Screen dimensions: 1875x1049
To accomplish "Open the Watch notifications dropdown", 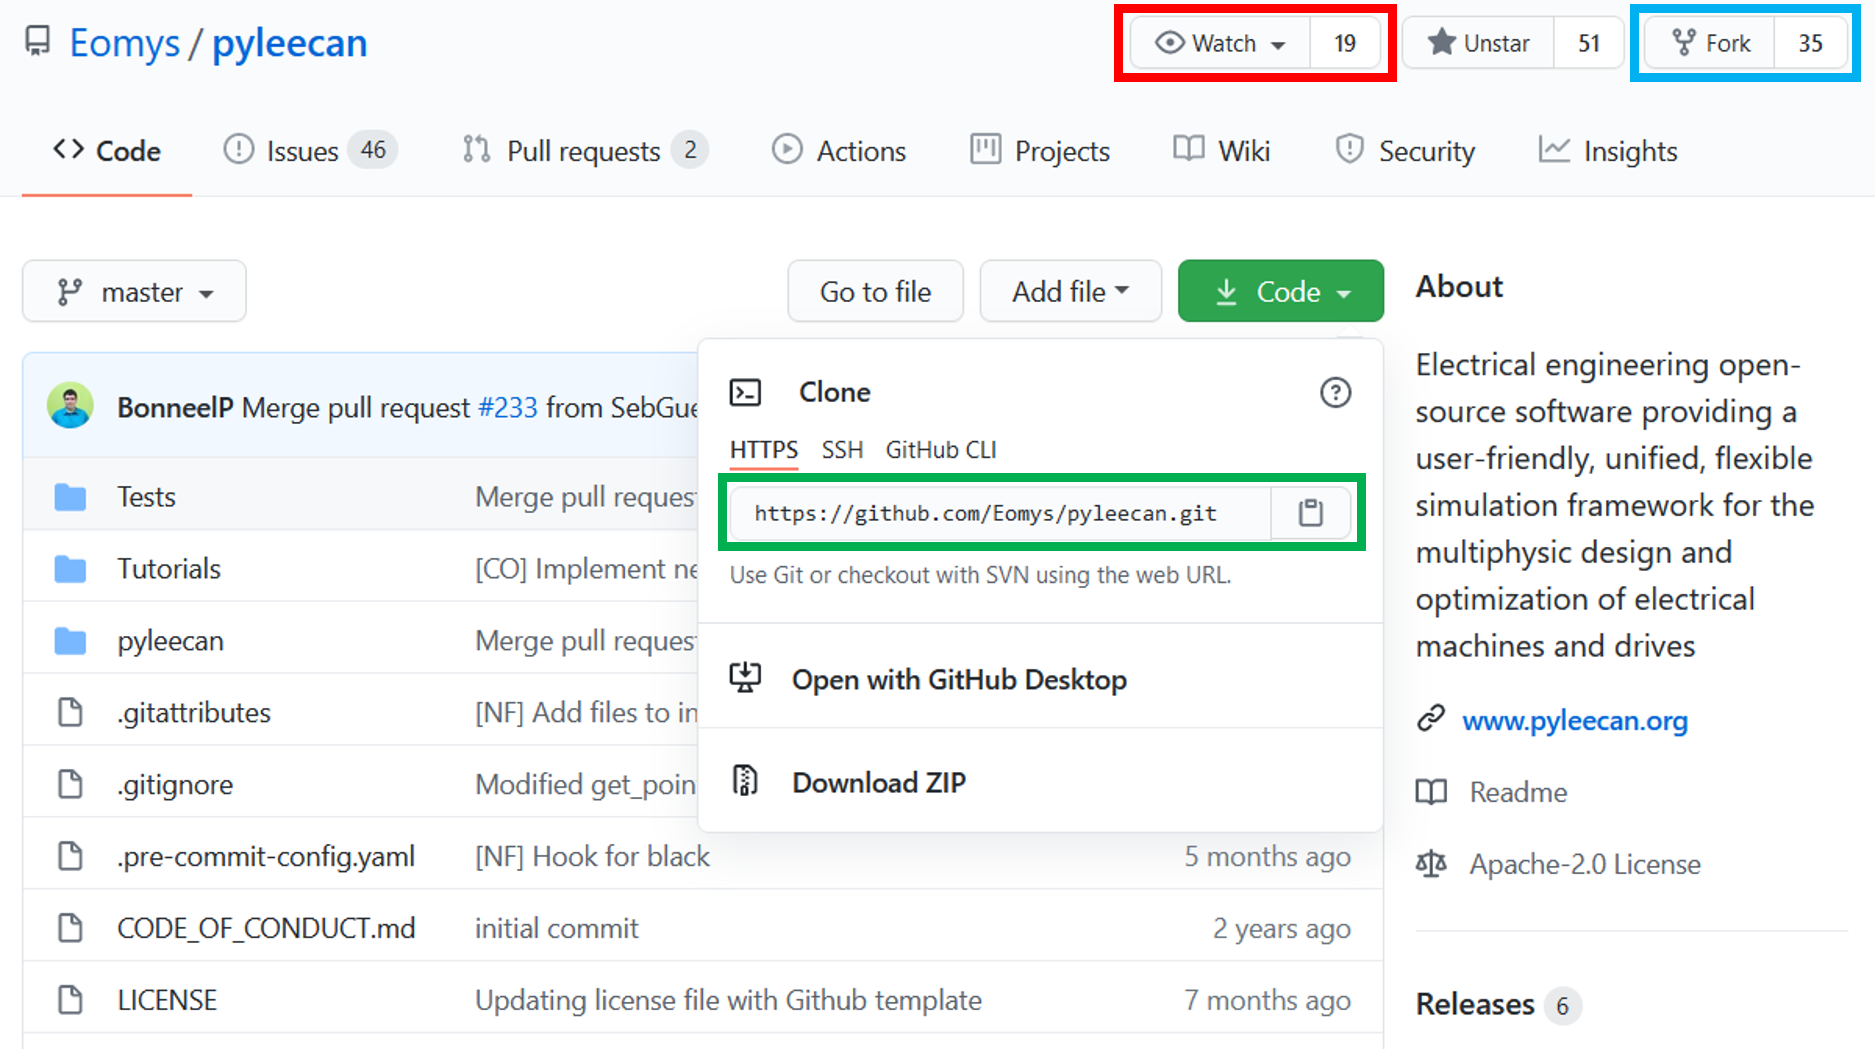I will pos(1220,43).
